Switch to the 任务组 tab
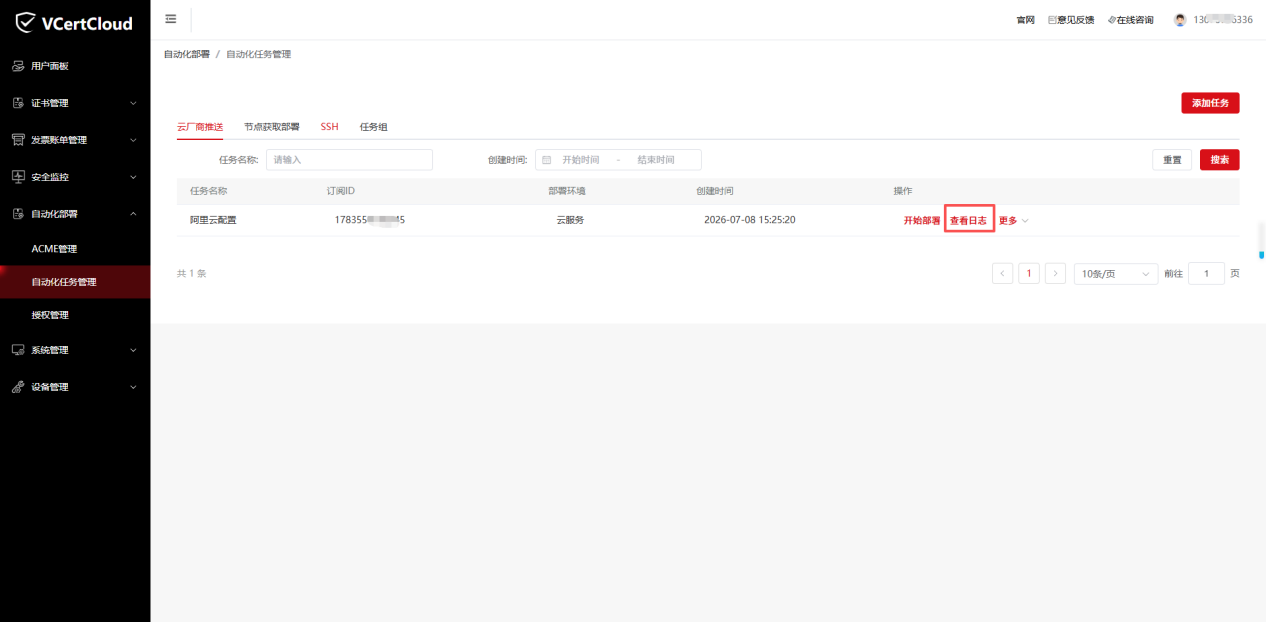Viewport: 1266px width, 622px height. click(x=374, y=127)
